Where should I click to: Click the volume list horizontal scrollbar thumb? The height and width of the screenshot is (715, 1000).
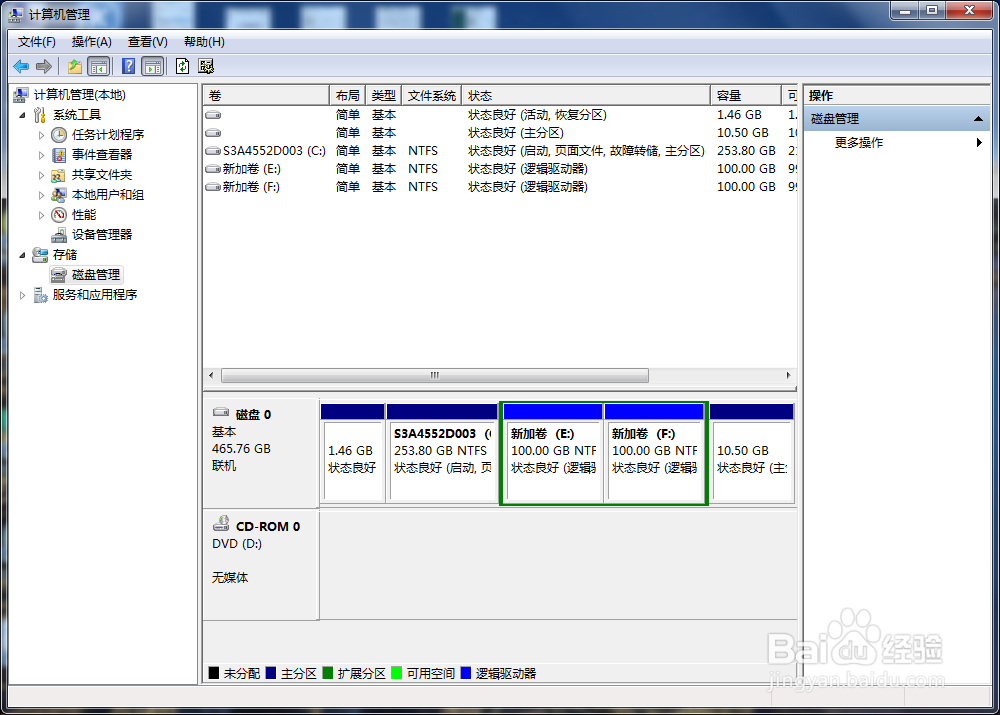[435, 376]
